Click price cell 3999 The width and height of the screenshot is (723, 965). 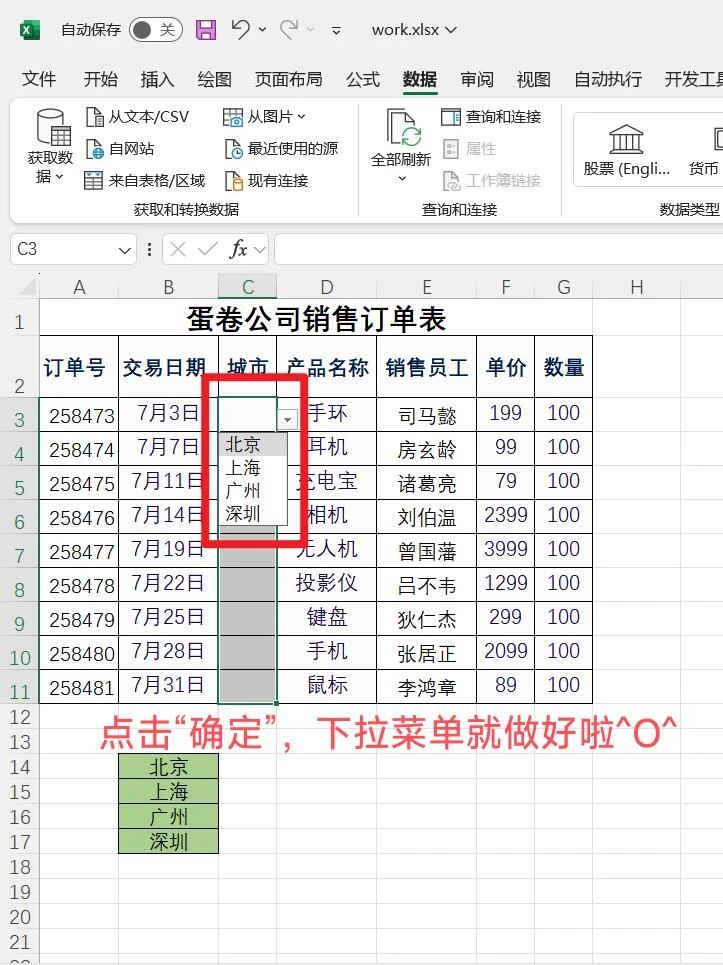[505, 549]
